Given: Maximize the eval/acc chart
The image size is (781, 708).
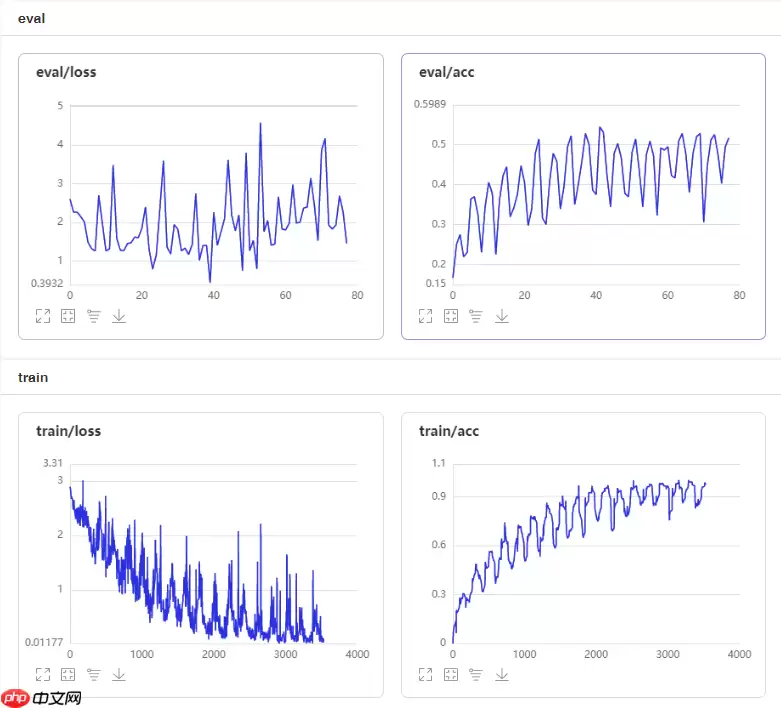Looking at the screenshot, I should 425,316.
